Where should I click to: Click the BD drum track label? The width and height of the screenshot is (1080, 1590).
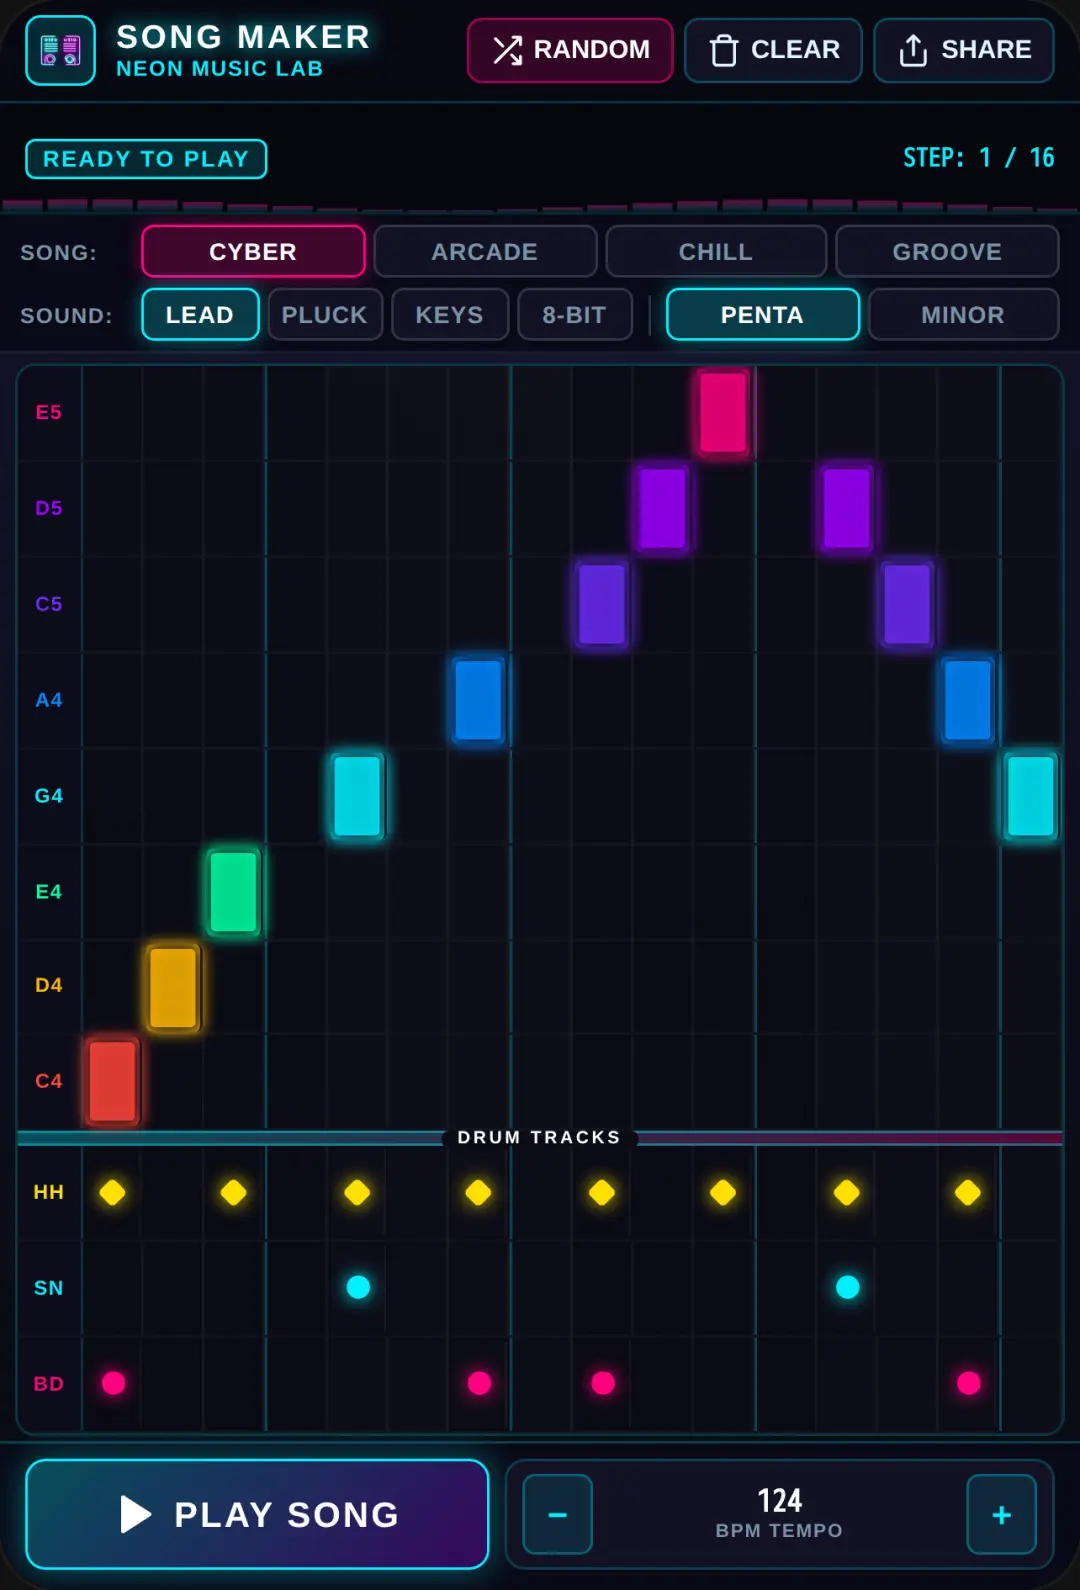click(49, 1384)
